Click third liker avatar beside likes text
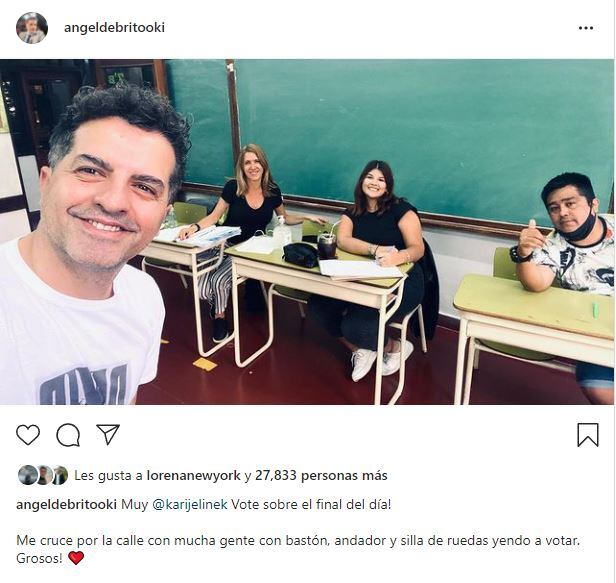Viewport: 616px width, 583px height. (60, 475)
